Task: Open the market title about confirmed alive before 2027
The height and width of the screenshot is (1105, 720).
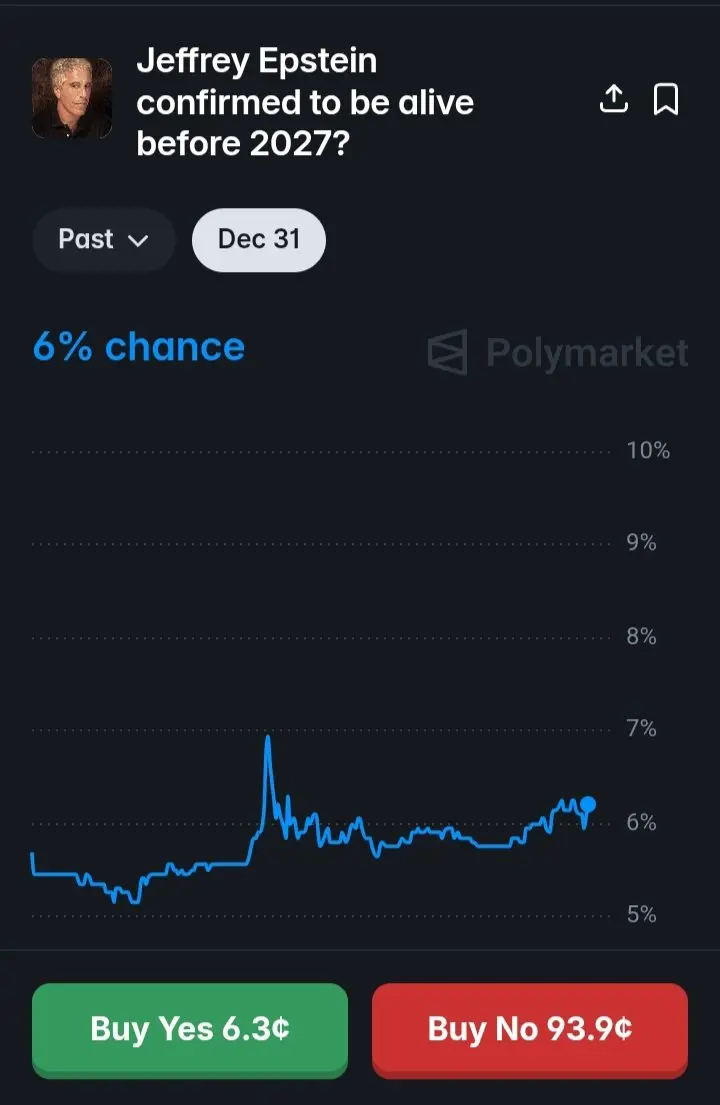Action: pos(305,102)
